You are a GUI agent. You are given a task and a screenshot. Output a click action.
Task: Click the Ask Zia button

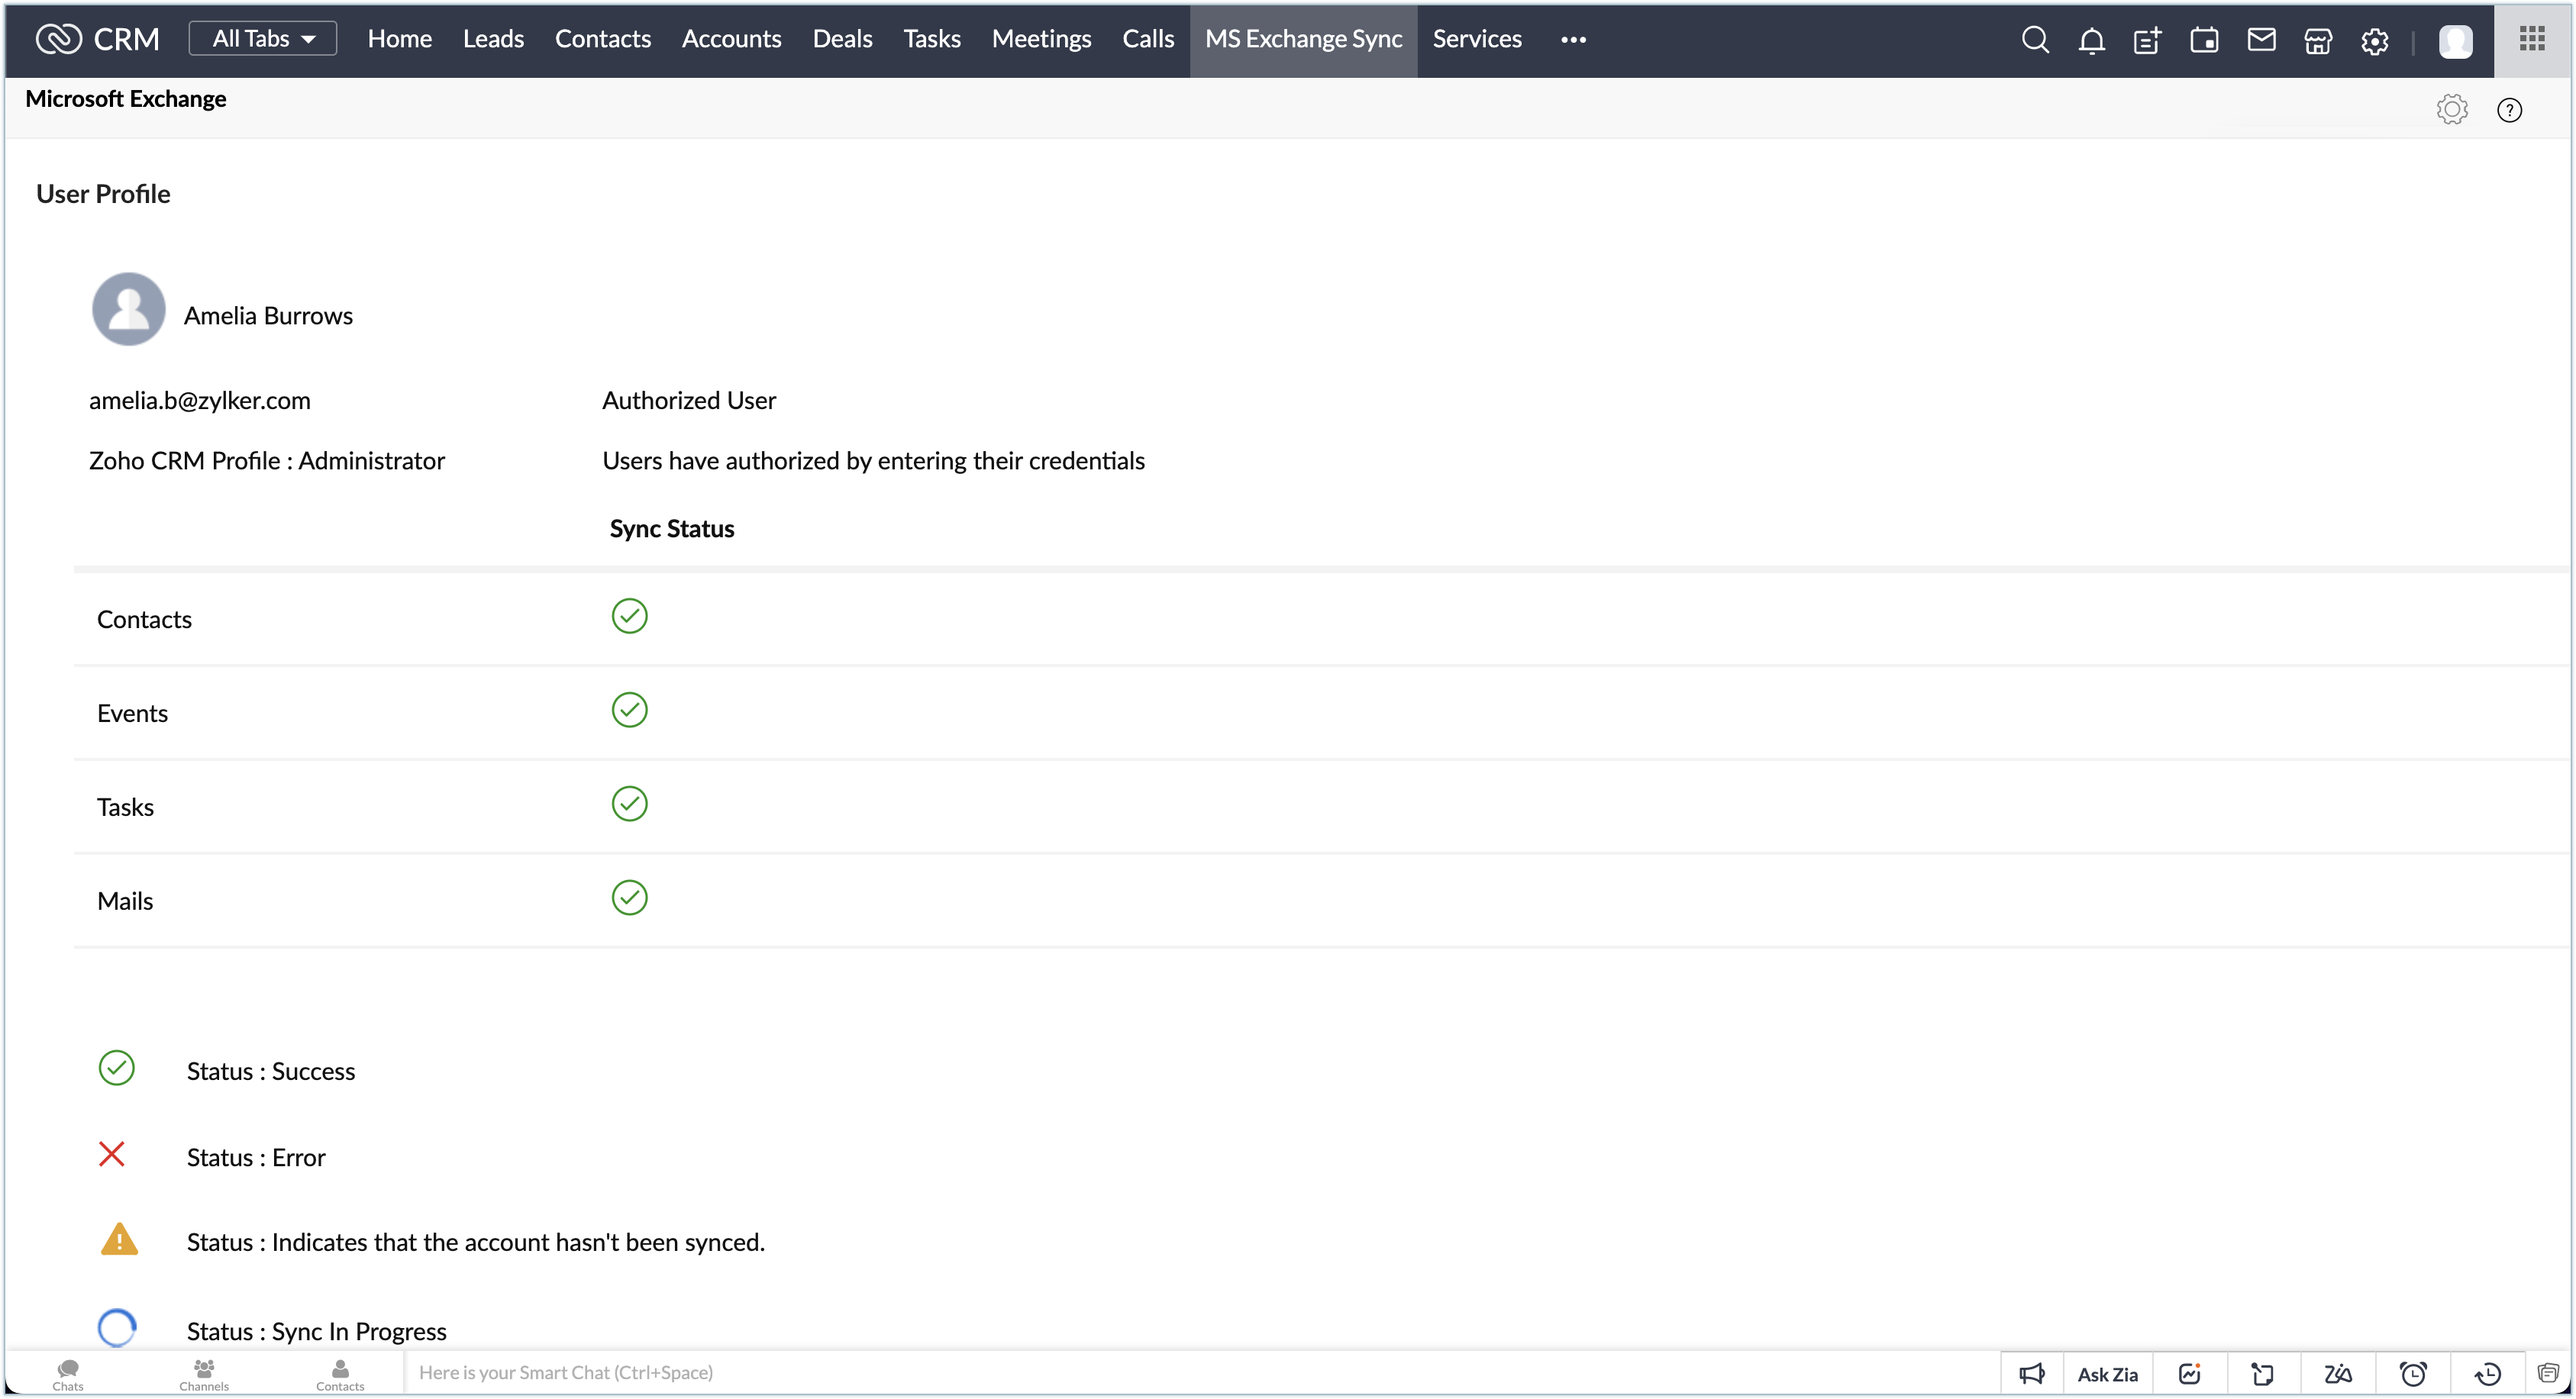click(x=2107, y=1374)
